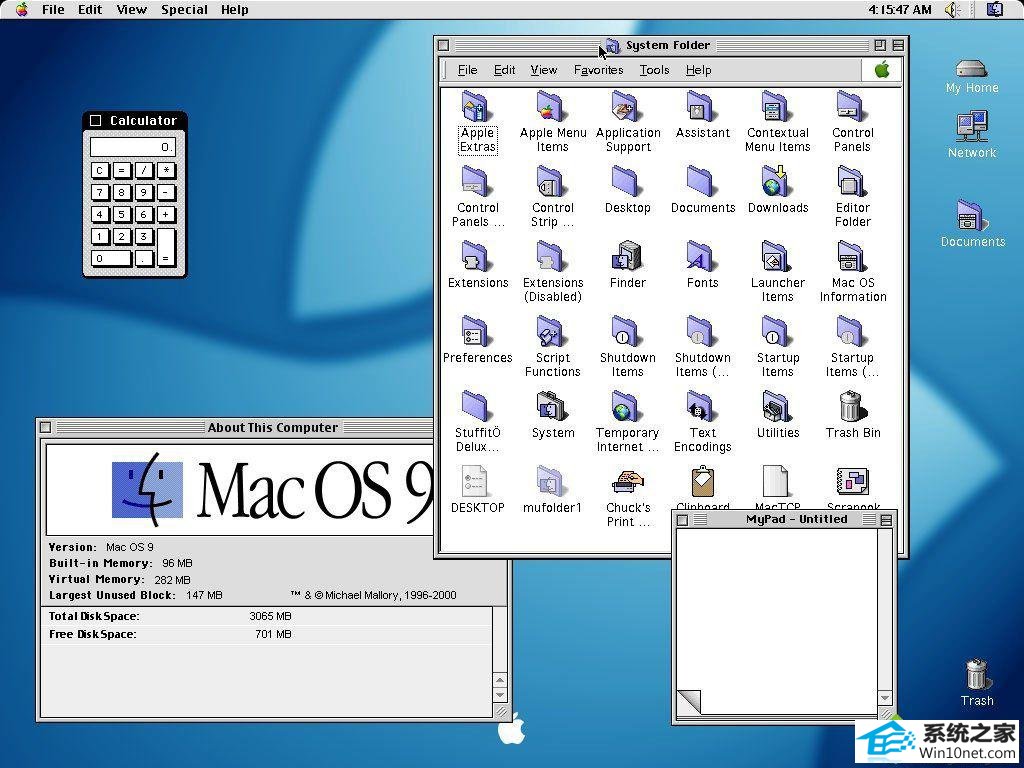Open the desktop Trash can
This screenshot has height=768, width=1024.
[x=976, y=675]
